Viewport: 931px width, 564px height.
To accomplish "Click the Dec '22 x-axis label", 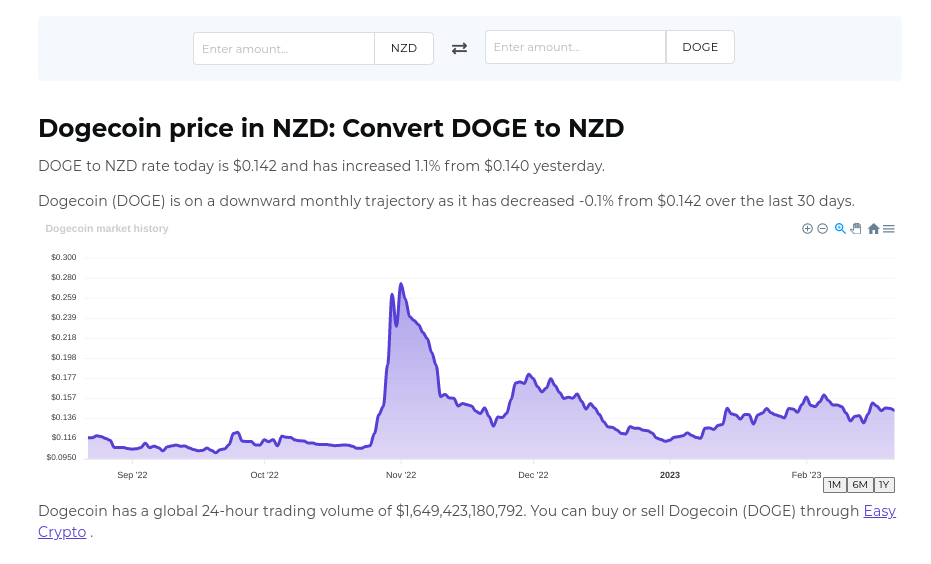I will [x=533, y=475].
